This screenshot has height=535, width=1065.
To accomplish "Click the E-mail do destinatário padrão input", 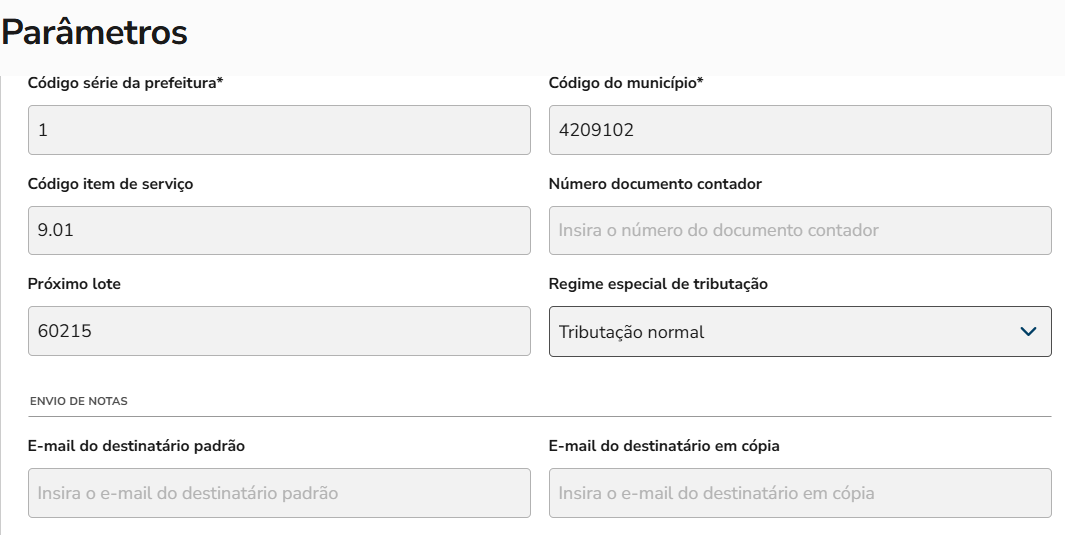I will (279, 493).
